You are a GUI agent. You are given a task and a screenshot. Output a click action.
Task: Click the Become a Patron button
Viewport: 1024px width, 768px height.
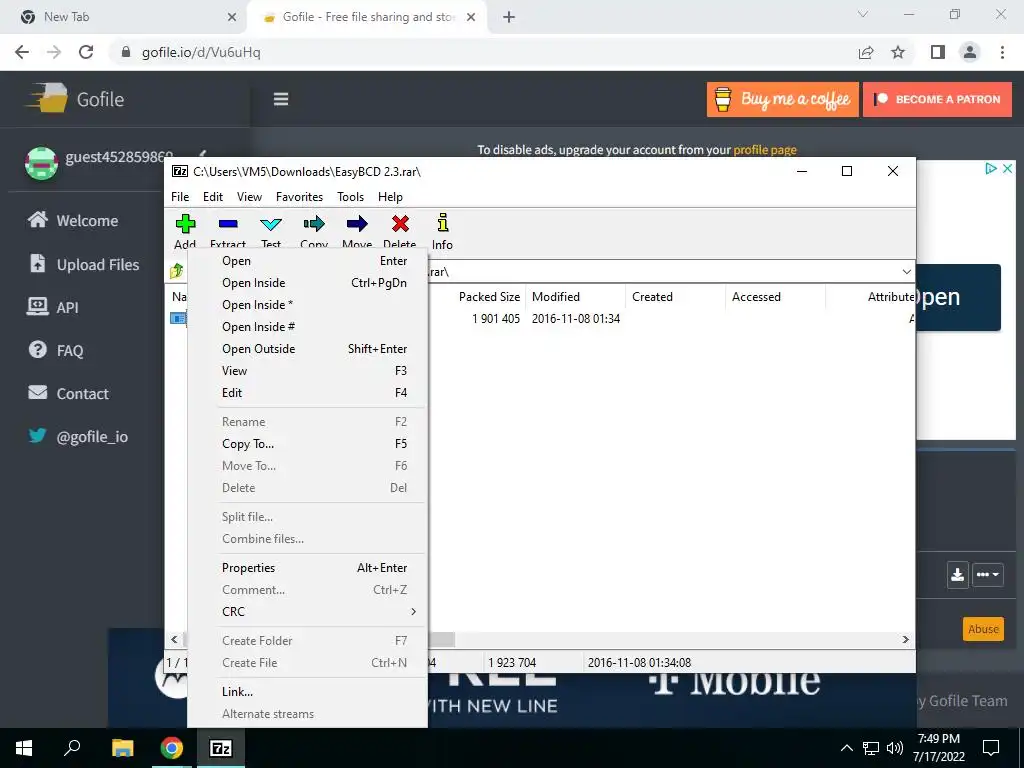coord(937,99)
